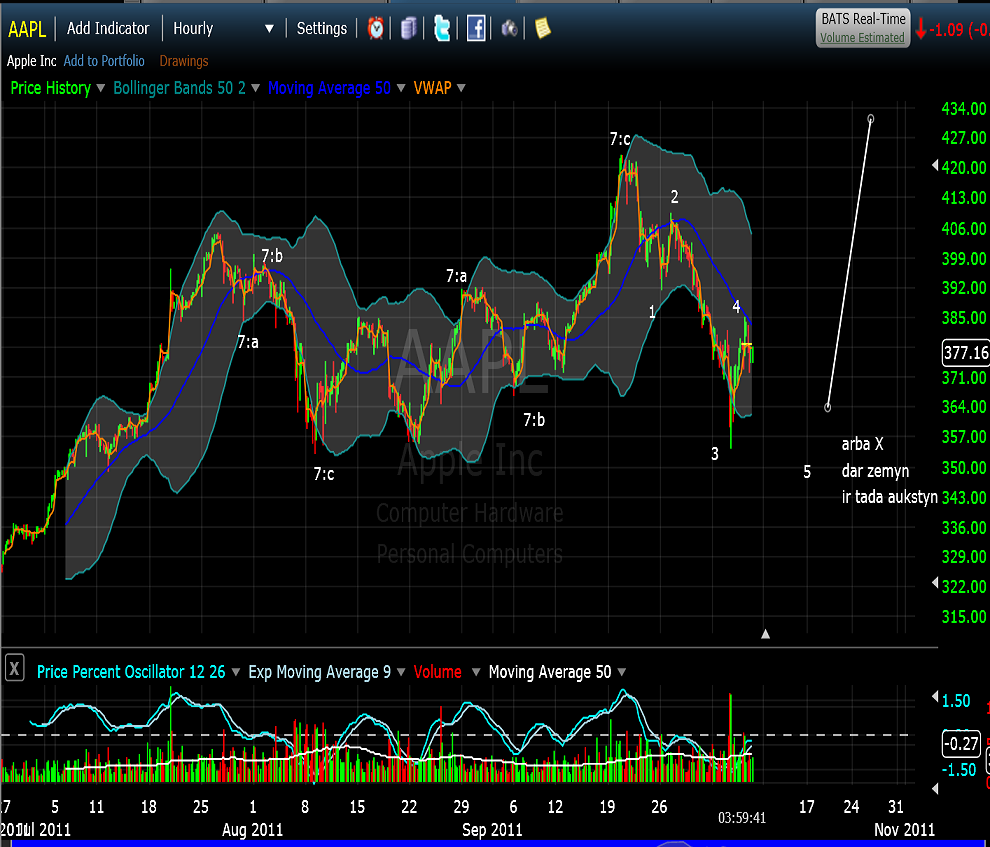Select the wave label '5' annotation

pyautogui.click(x=807, y=472)
